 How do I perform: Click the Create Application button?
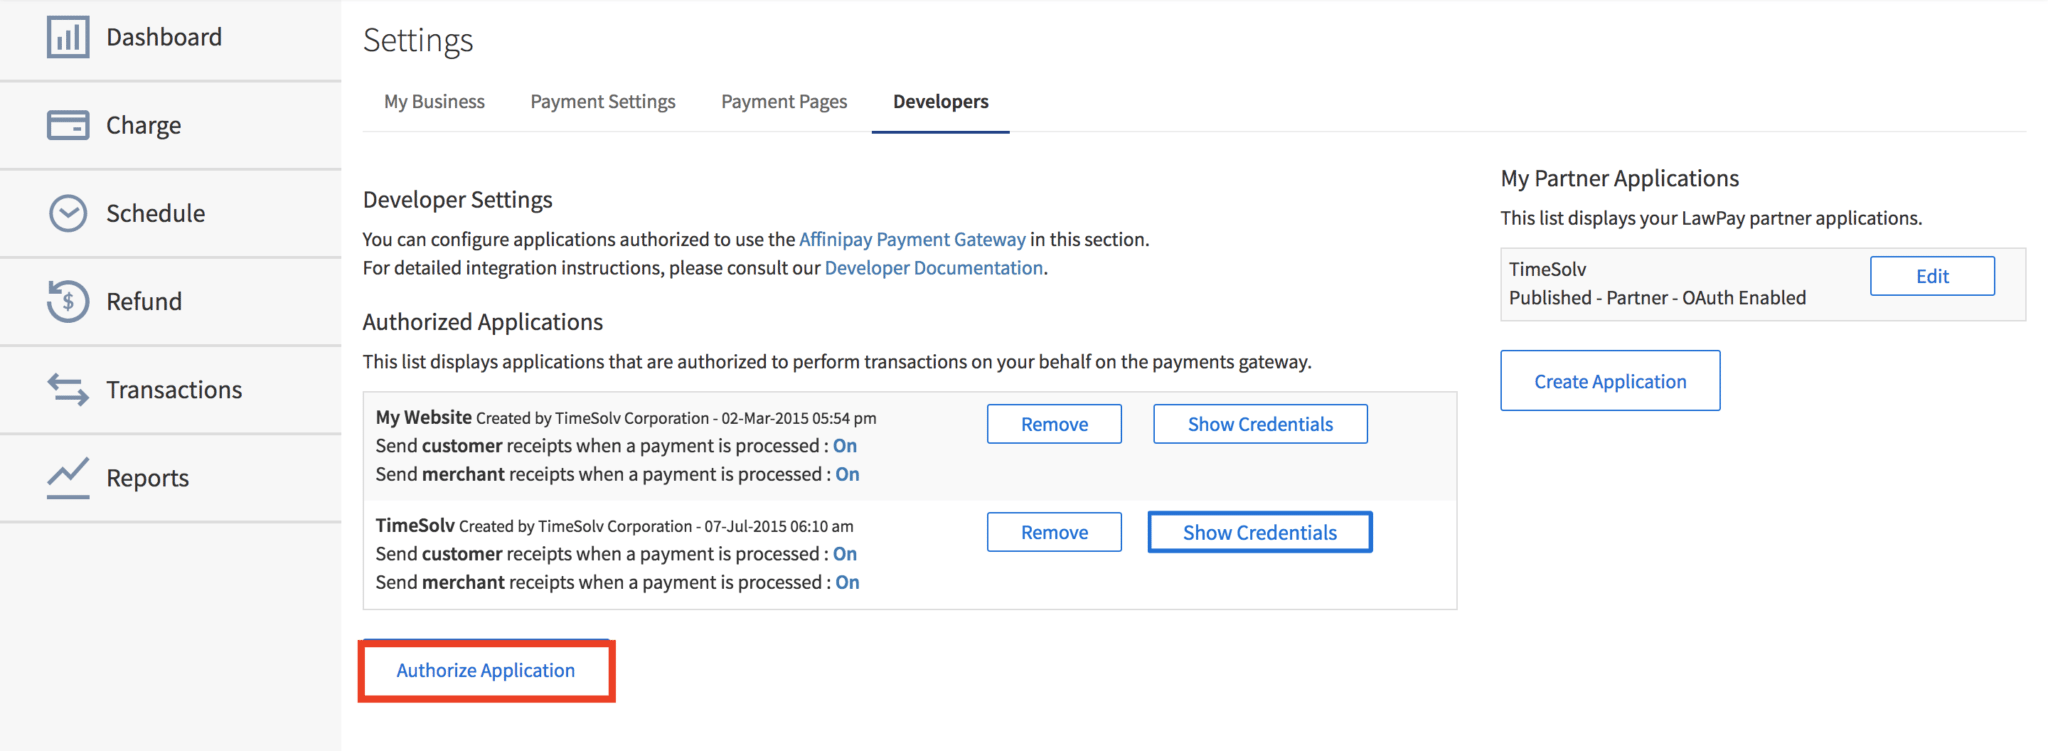point(1610,381)
